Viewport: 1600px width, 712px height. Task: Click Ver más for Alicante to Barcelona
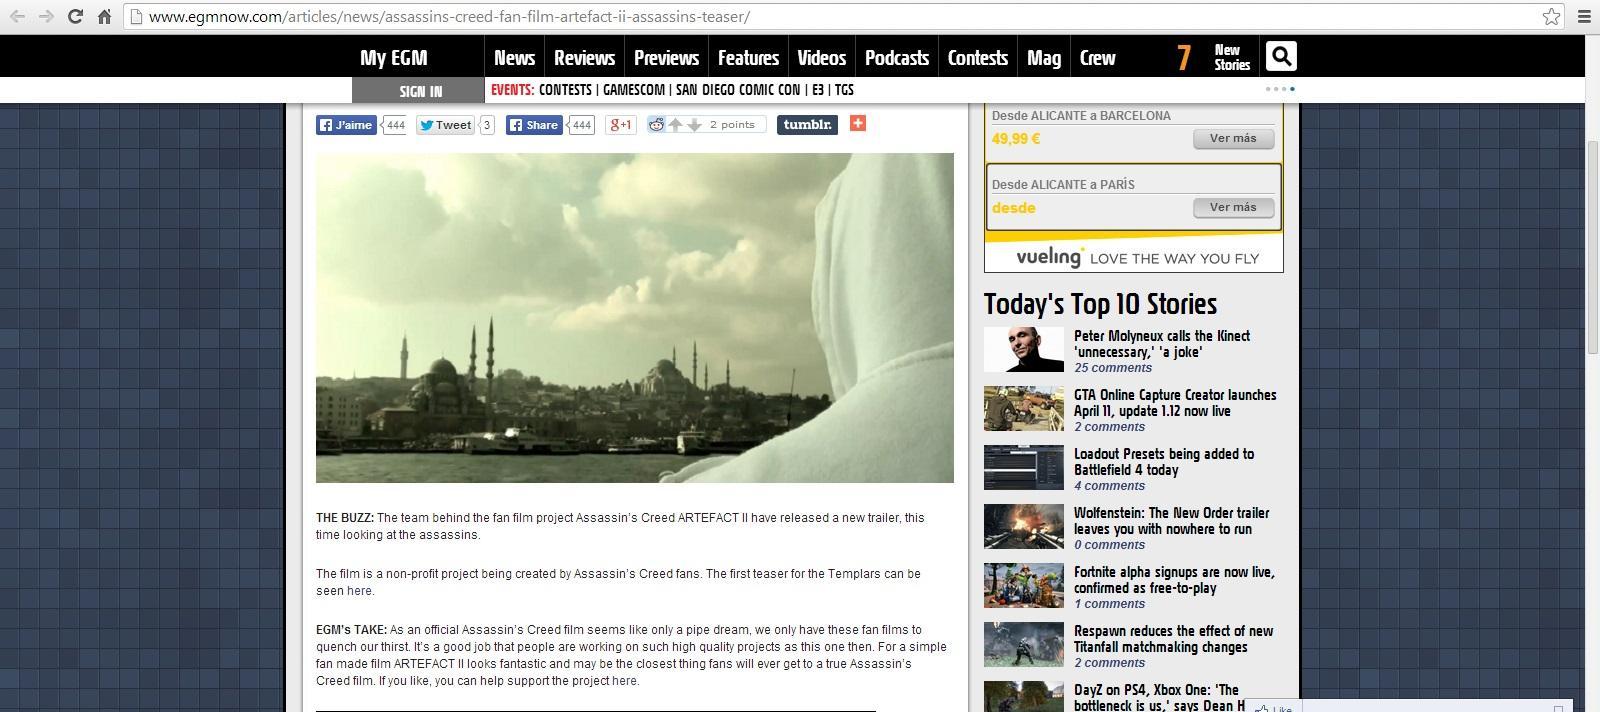1232,139
